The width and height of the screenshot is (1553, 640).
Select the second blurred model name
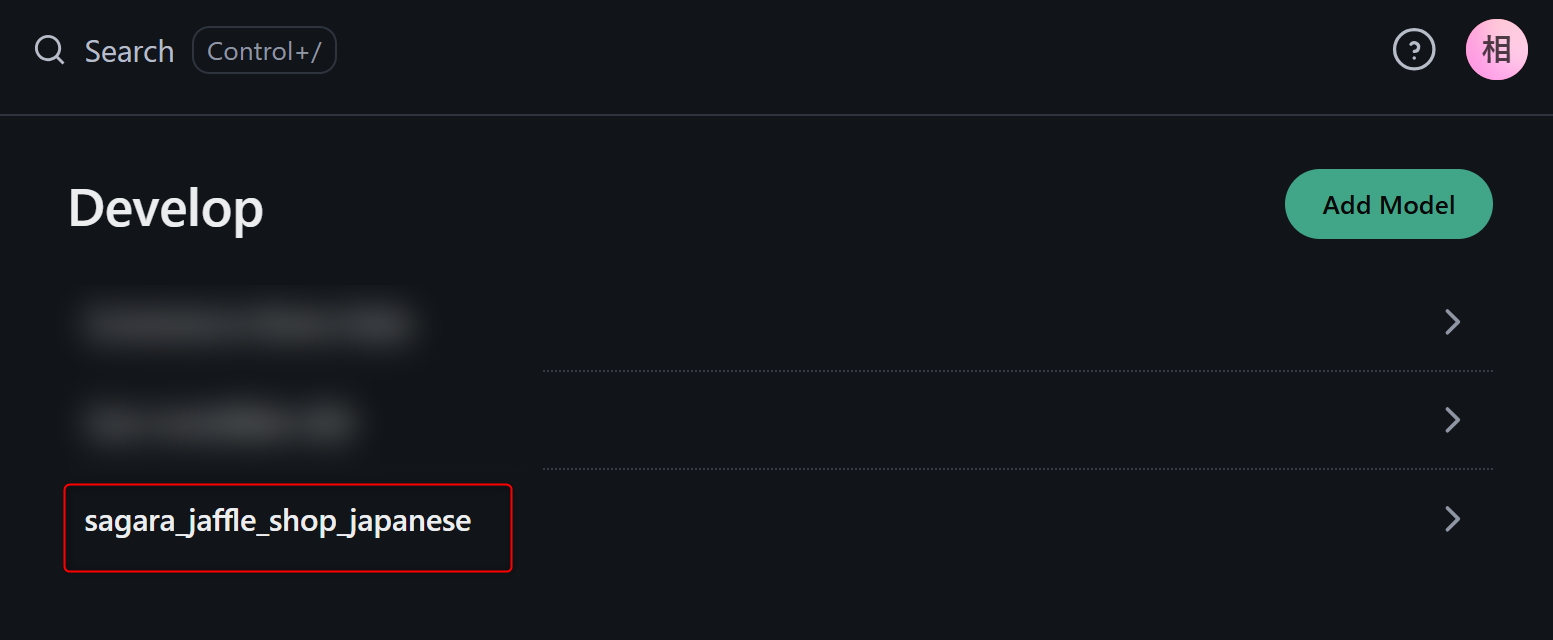[x=220, y=423]
